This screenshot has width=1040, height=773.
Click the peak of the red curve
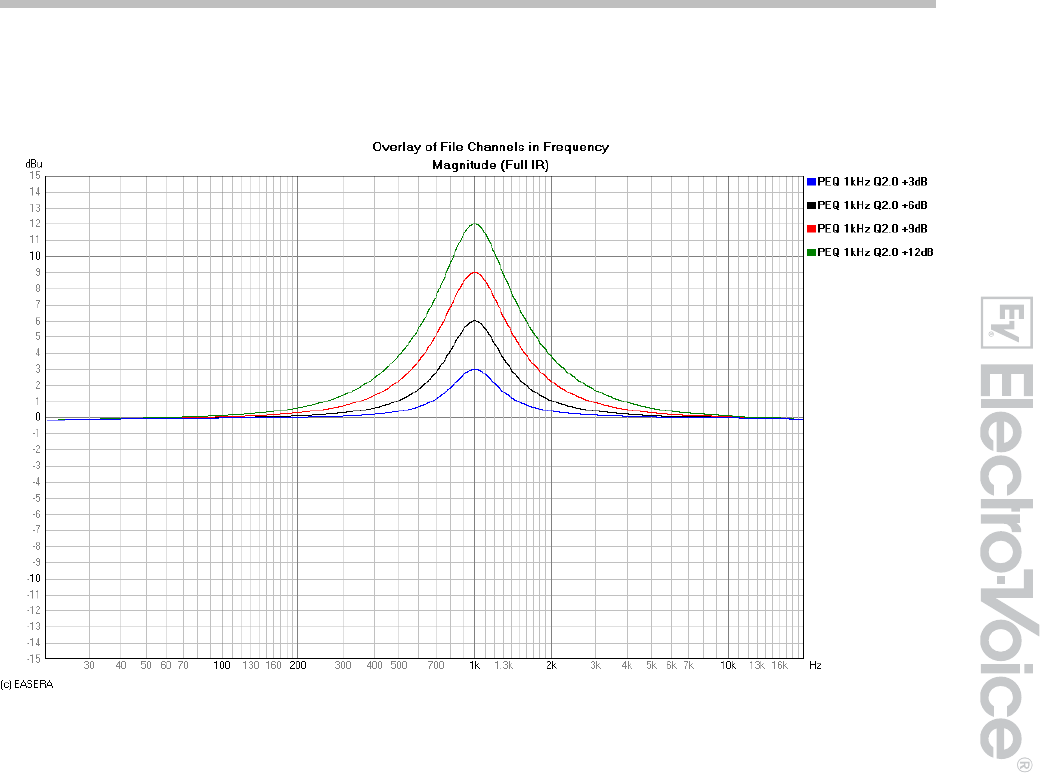coord(476,272)
